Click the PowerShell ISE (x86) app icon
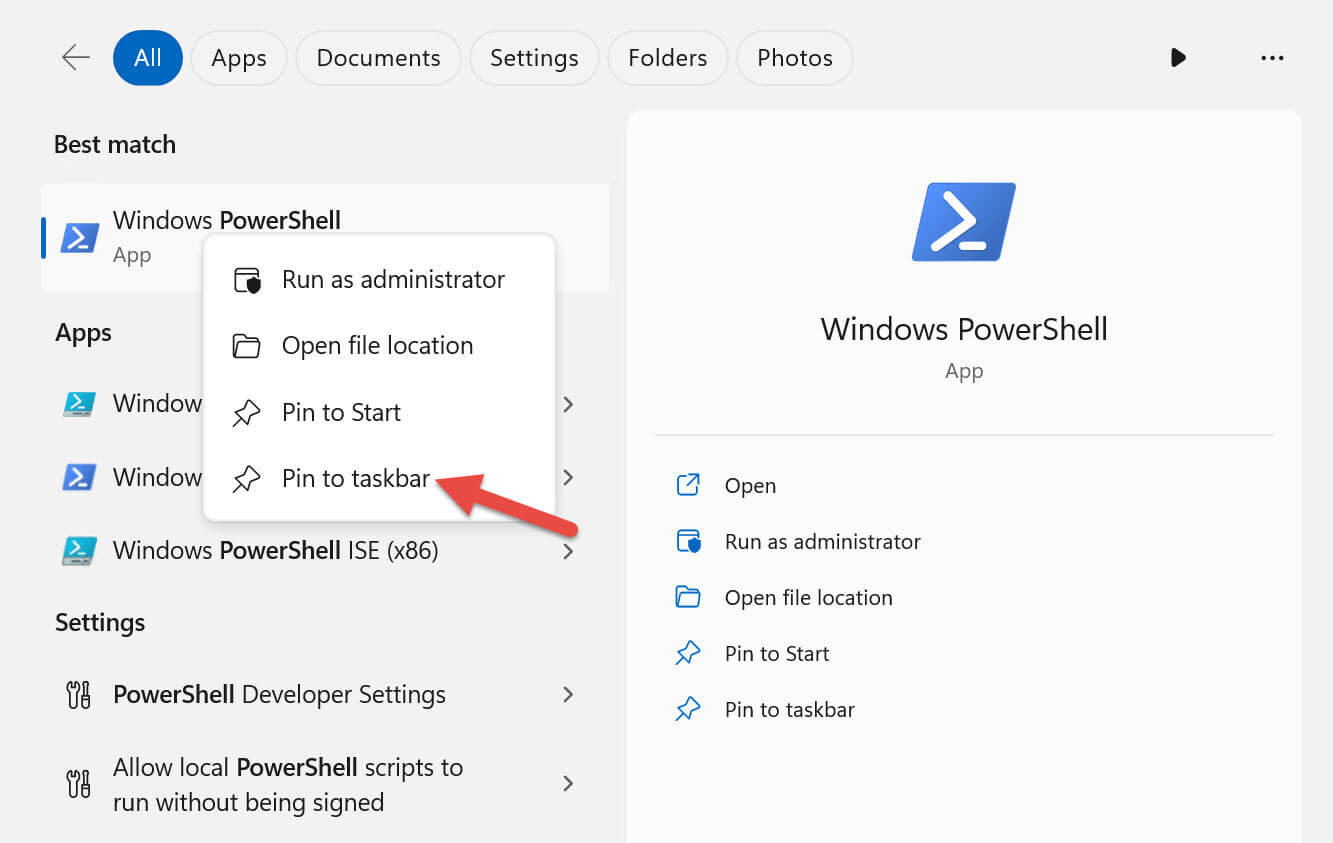1333x843 pixels. pos(79,550)
